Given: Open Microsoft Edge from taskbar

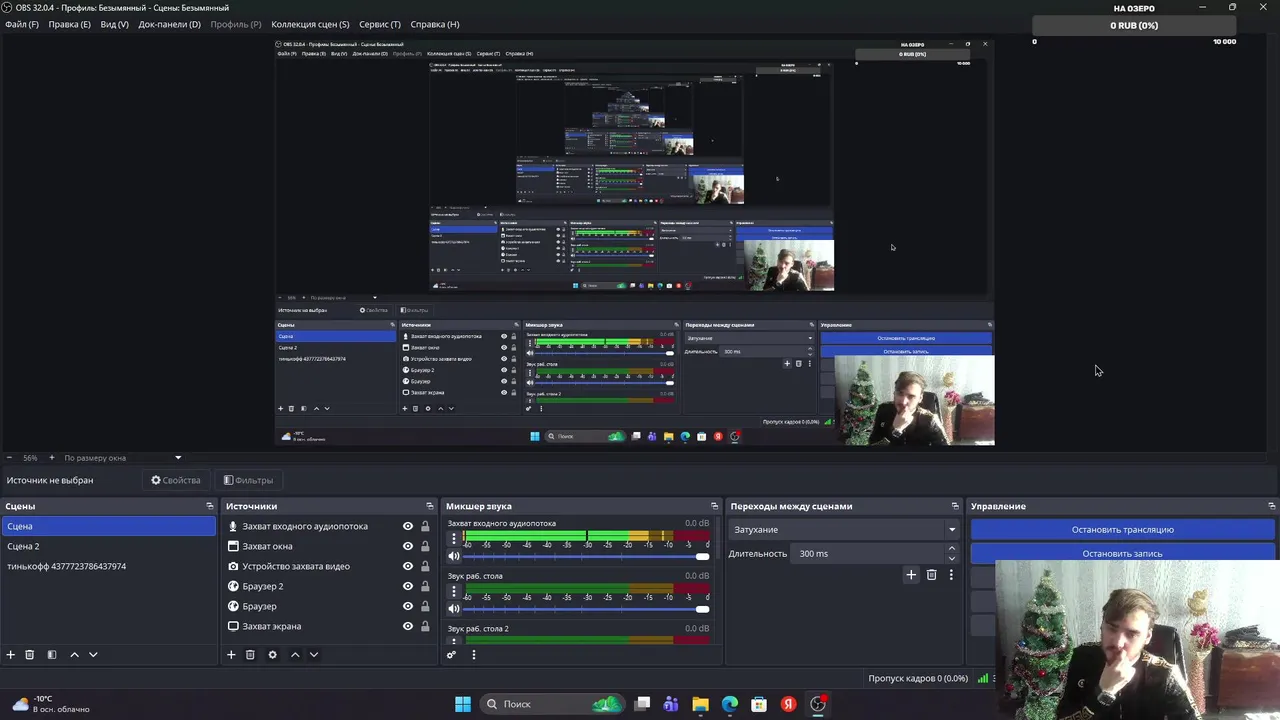Looking at the screenshot, I should click(730, 704).
